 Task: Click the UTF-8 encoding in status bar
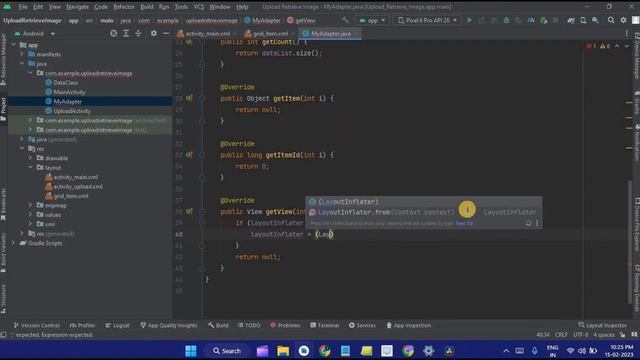coord(581,335)
